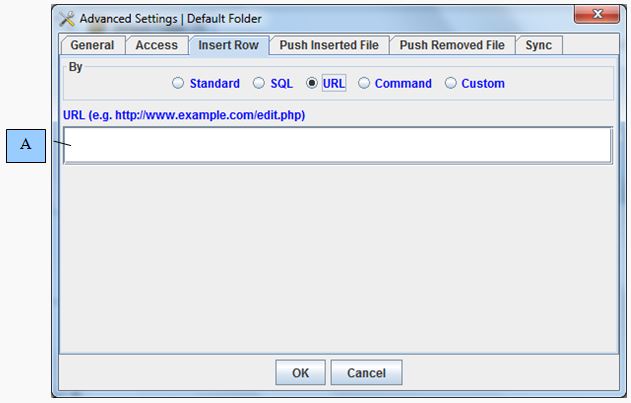Screen dimensions: 631x403
Task: Click the wrench icon in title bar
Action: click(x=67, y=19)
